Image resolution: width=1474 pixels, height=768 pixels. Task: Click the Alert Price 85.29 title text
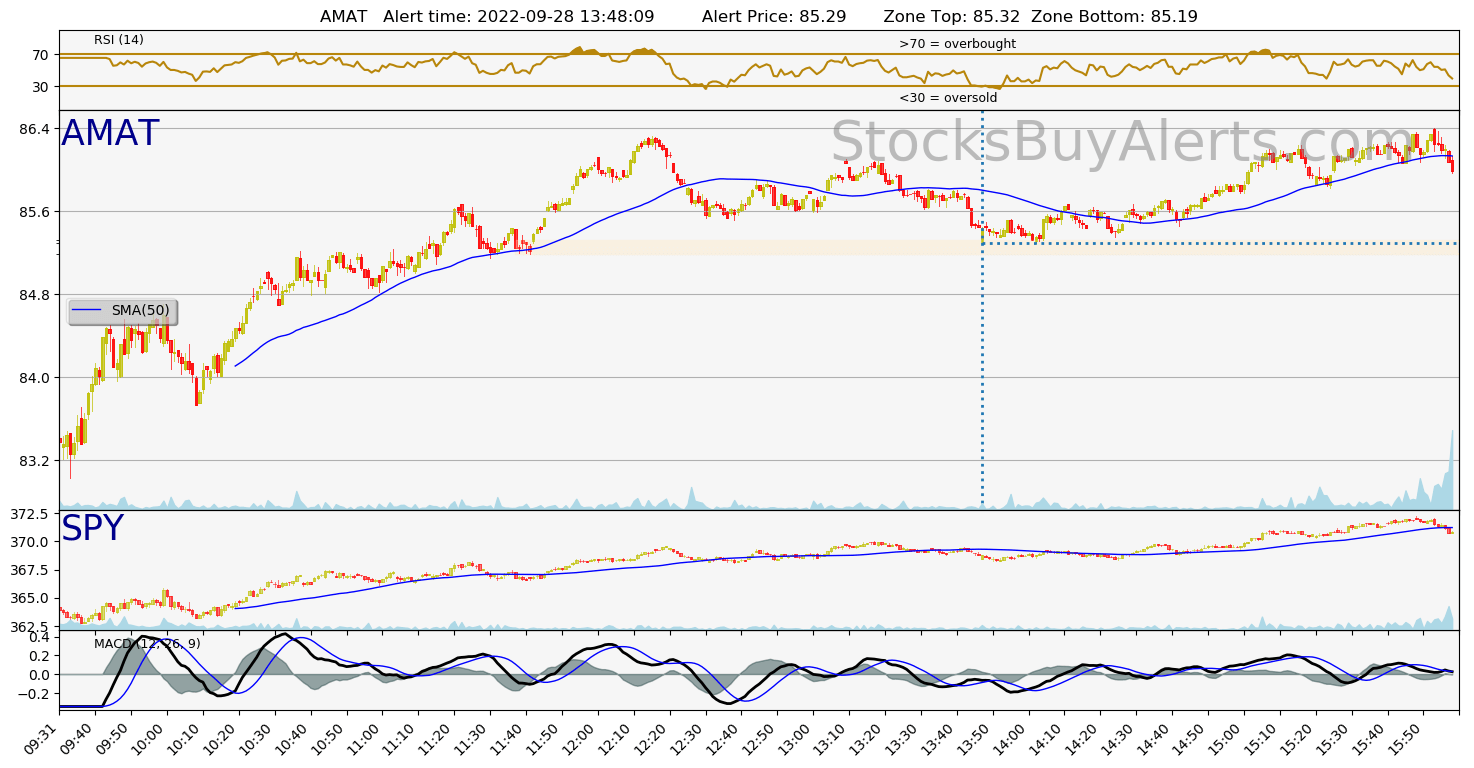tap(774, 16)
